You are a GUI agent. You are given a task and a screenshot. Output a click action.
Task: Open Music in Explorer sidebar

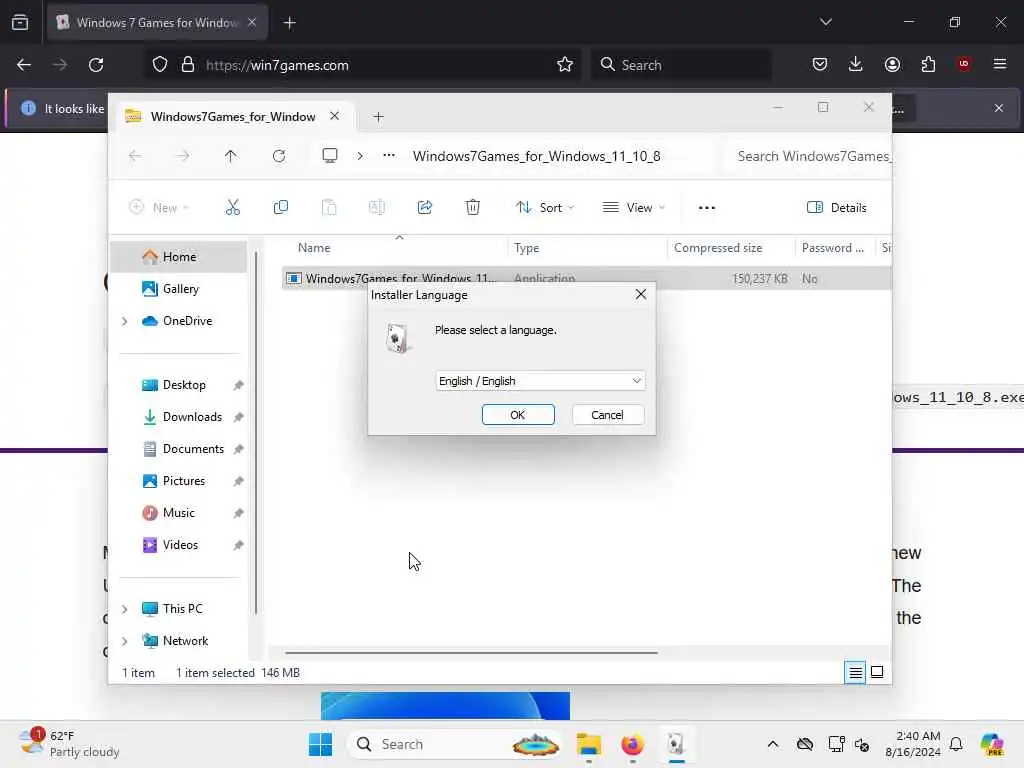pos(179,513)
